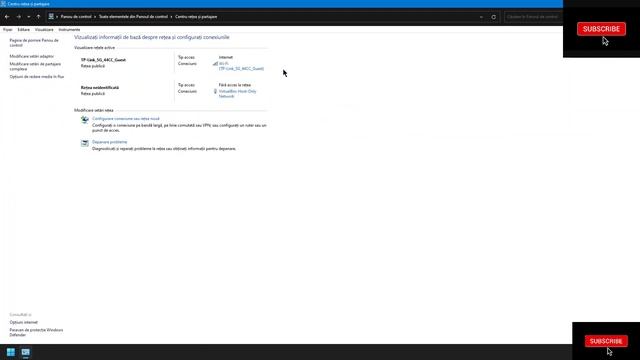
Task: Click the Control Panel icon in address bar
Action: pyautogui.click(x=51, y=17)
